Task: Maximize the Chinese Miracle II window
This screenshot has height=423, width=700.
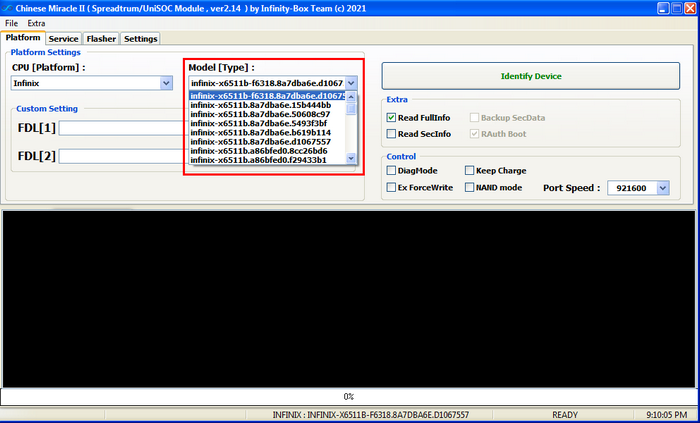Action: click(677, 8)
